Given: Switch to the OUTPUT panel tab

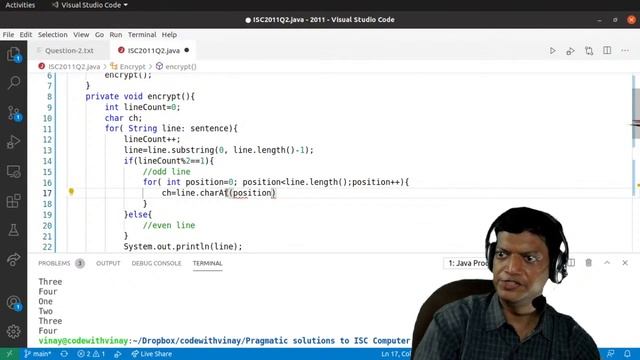Looking at the screenshot, I should (108, 263).
